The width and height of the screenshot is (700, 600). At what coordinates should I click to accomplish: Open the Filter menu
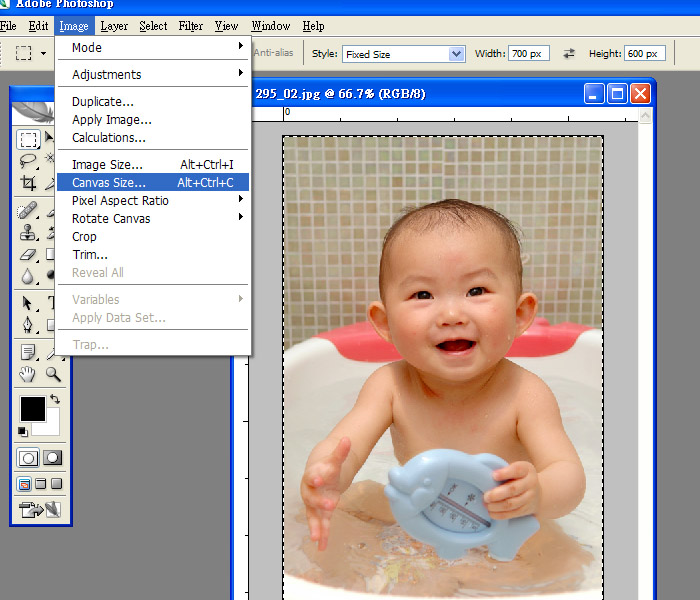tap(190, 26)
